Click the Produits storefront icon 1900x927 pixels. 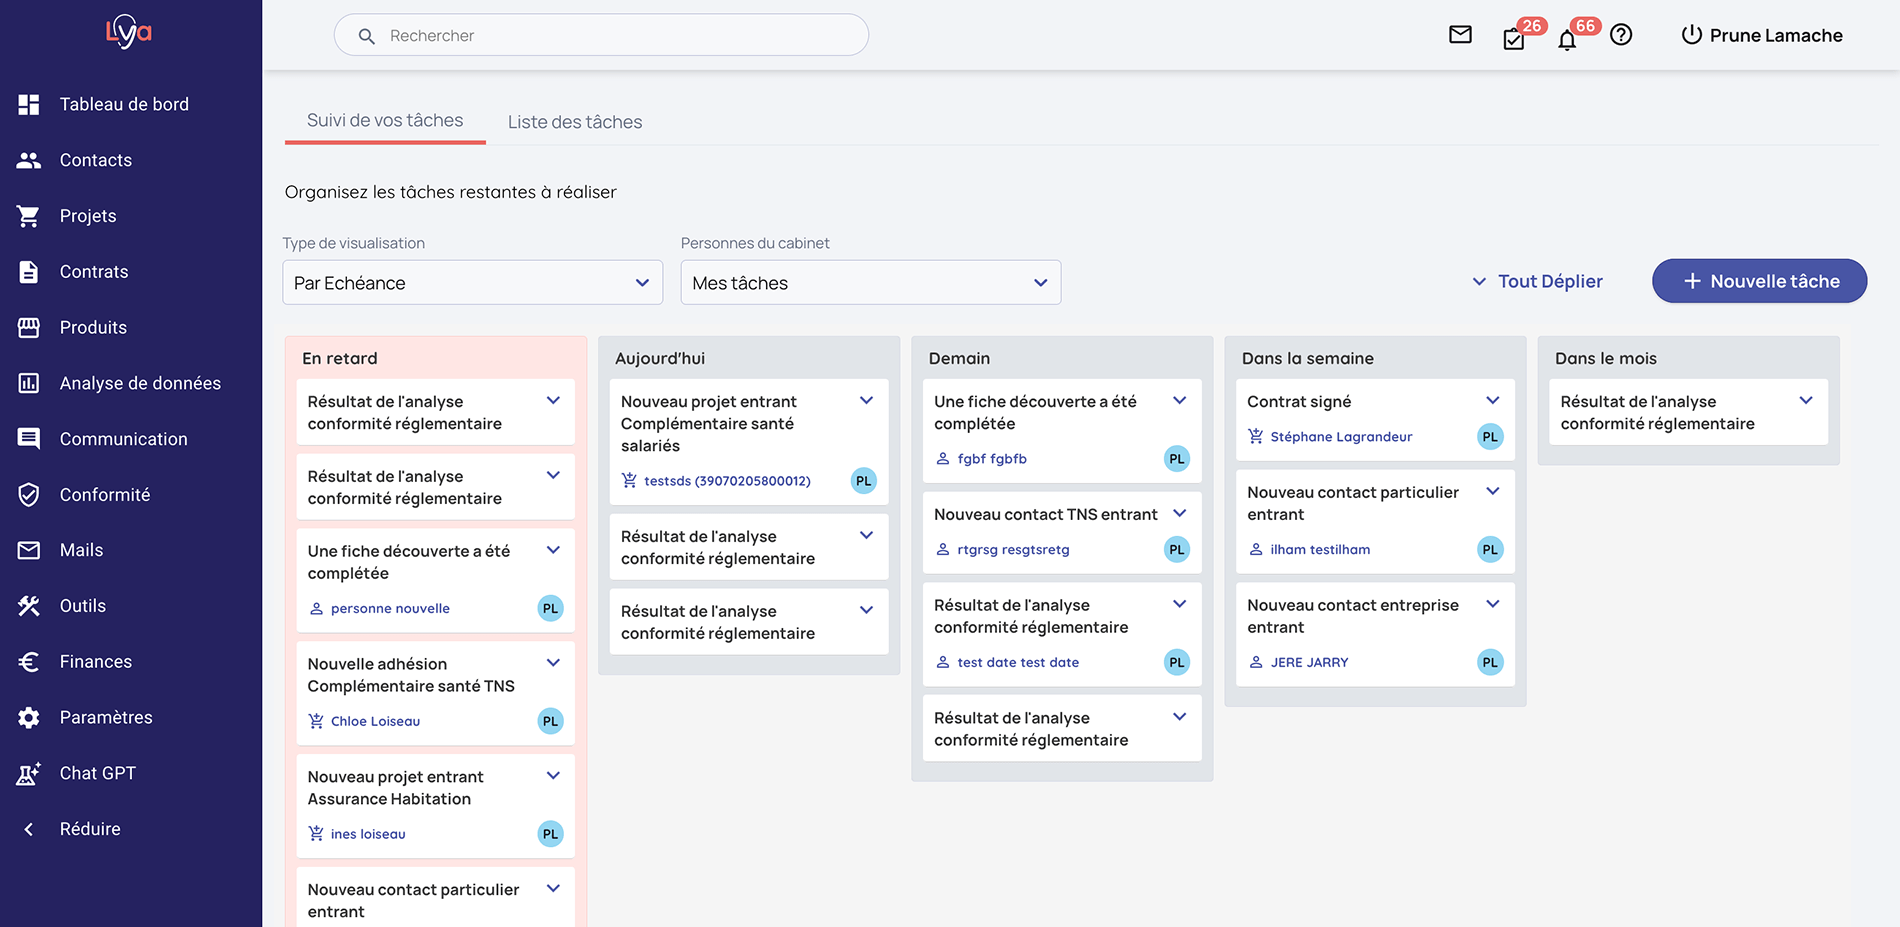point(29,327)
